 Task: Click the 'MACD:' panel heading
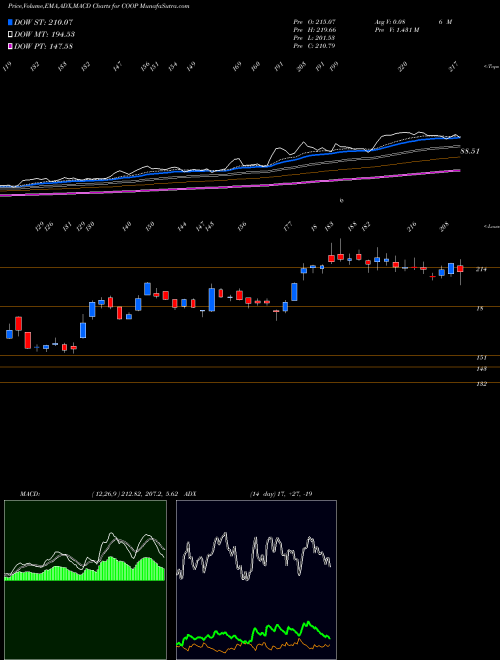point(30,494)
